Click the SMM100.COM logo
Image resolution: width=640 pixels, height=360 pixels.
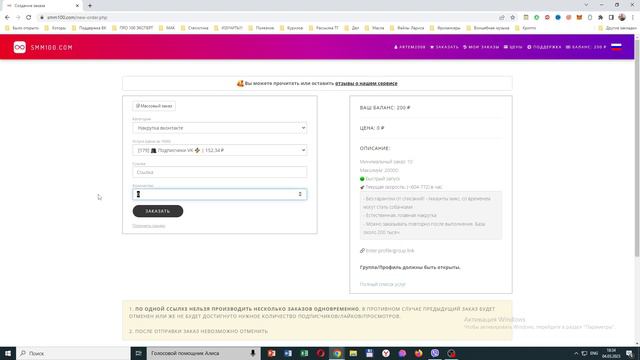[x=43, y=47]
